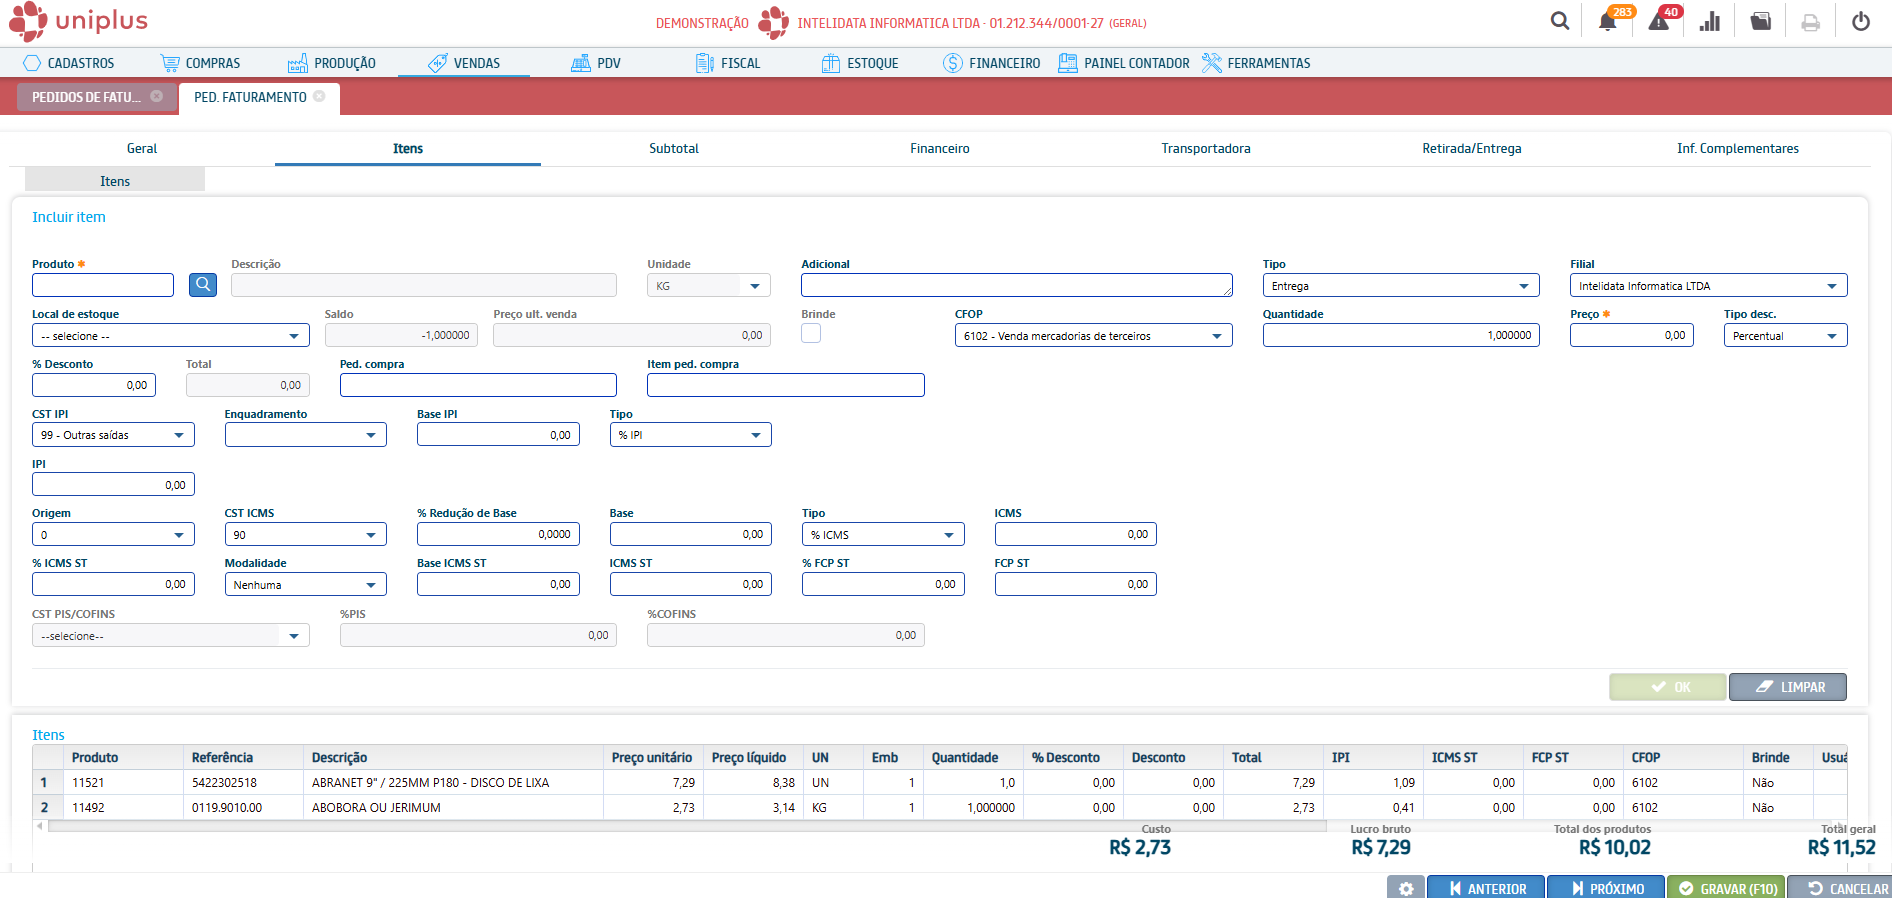Click the Quantidade input field
1892x898 pixels.
[x=1400, y=336]
